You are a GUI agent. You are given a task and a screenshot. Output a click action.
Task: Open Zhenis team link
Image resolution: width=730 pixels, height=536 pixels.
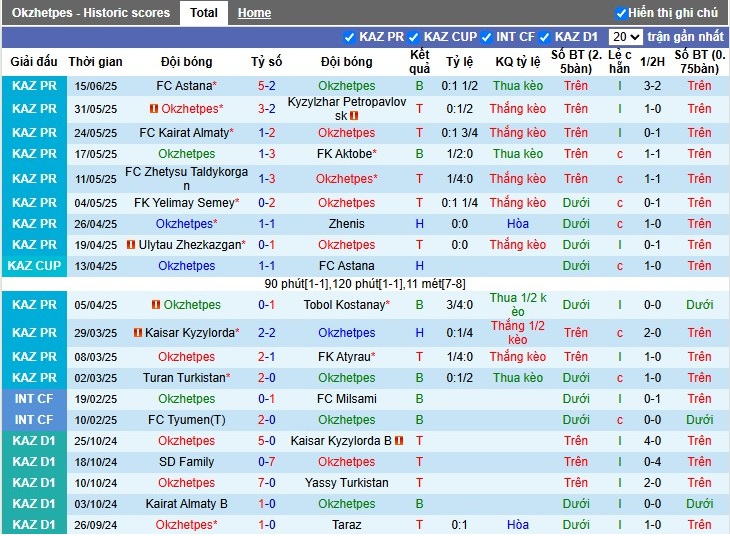pos(347,224)
